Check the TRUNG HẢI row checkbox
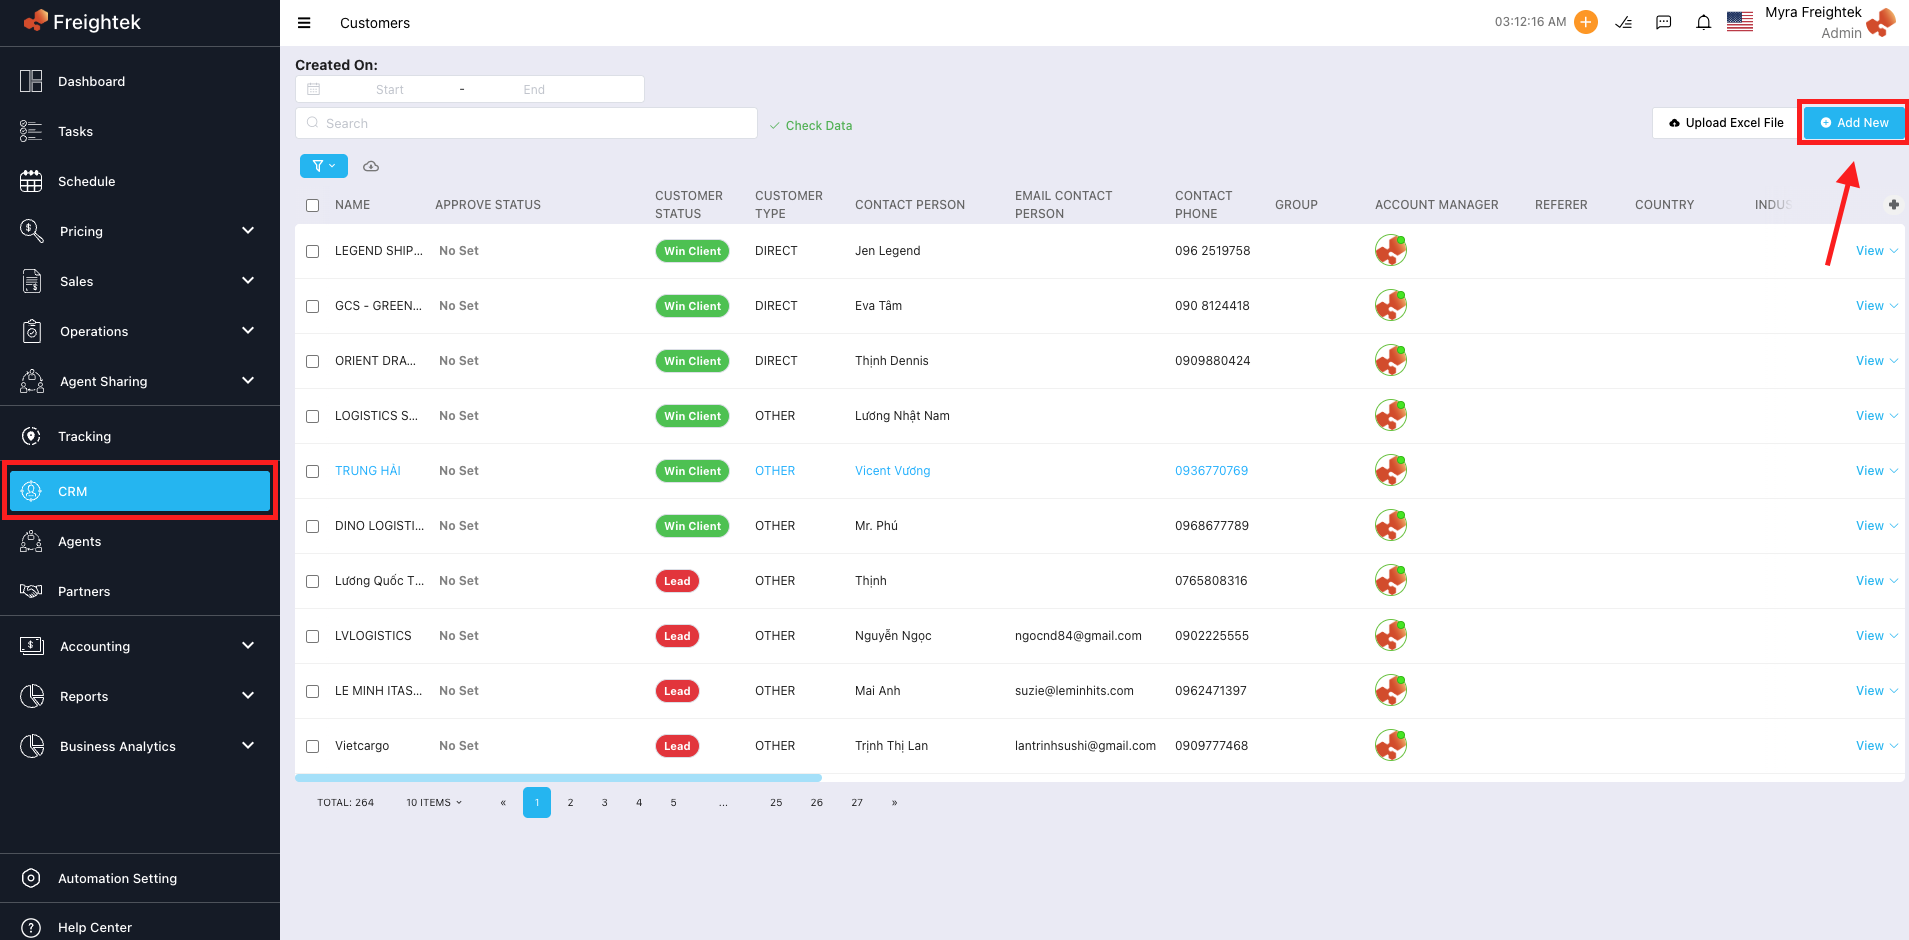 (x=313, y=471)
